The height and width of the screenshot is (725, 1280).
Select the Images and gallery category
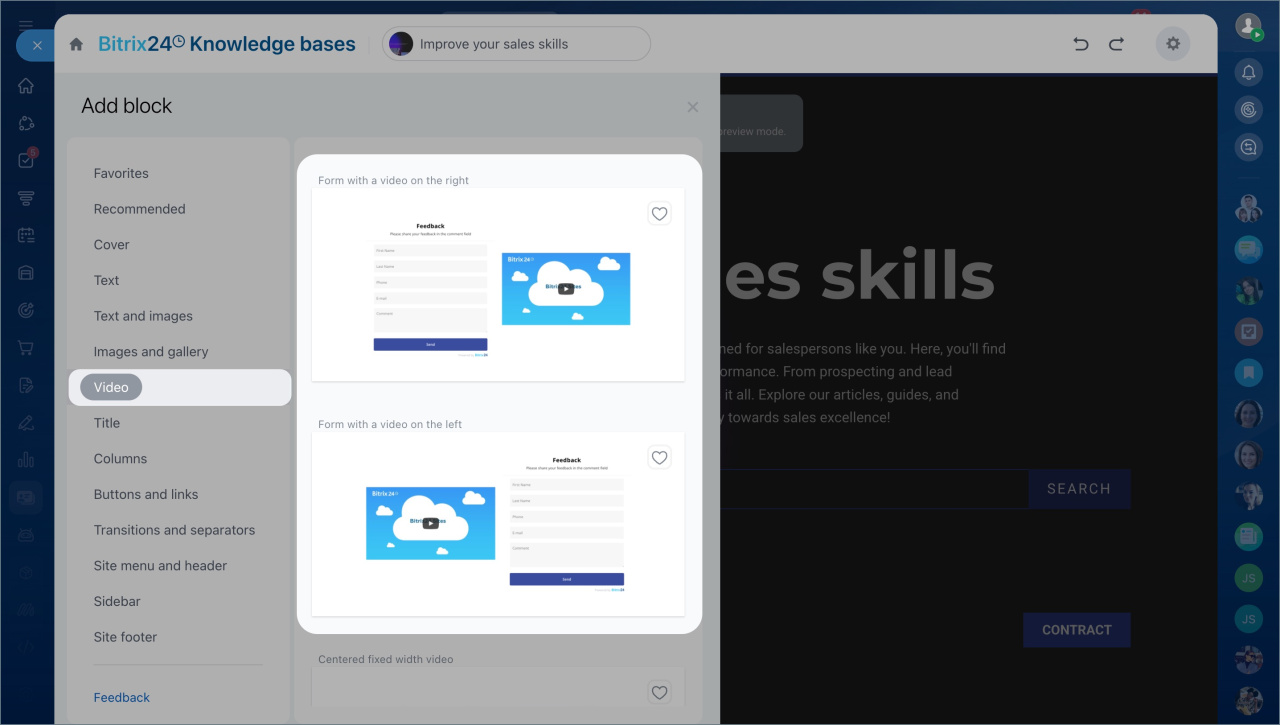[x=151, y=352]
